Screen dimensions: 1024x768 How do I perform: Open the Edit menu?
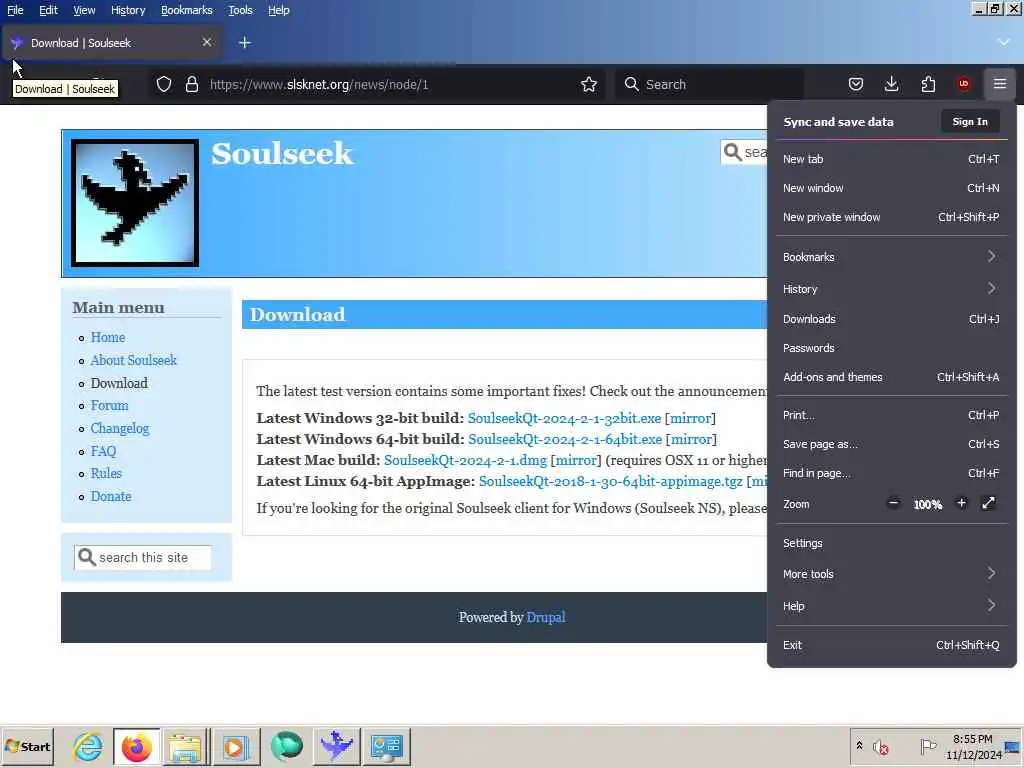tap(48, 10)
